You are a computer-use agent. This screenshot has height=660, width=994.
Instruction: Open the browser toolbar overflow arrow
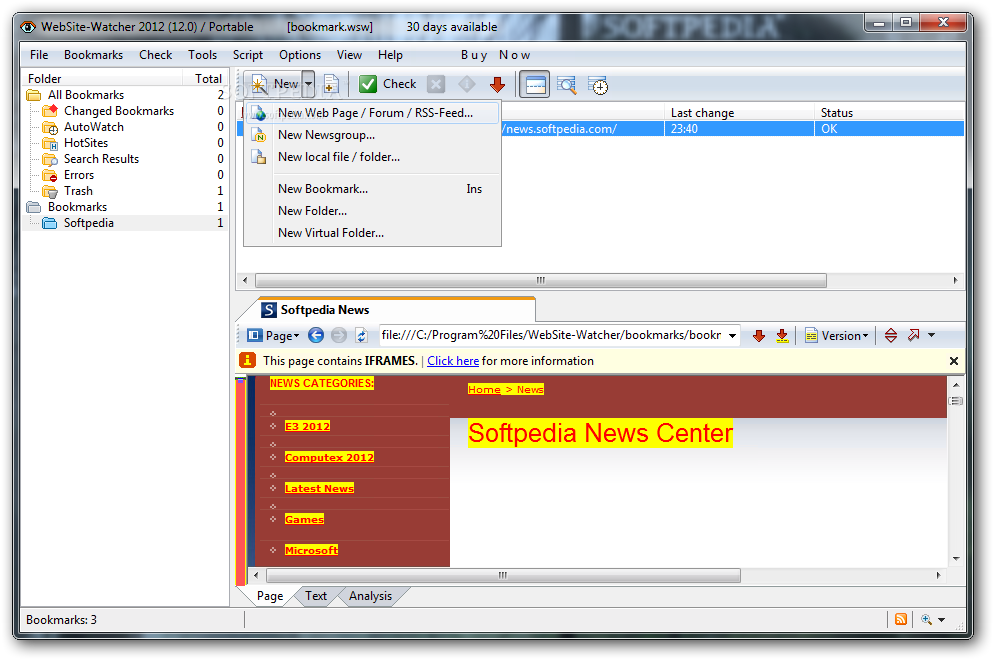click(931, 335)
